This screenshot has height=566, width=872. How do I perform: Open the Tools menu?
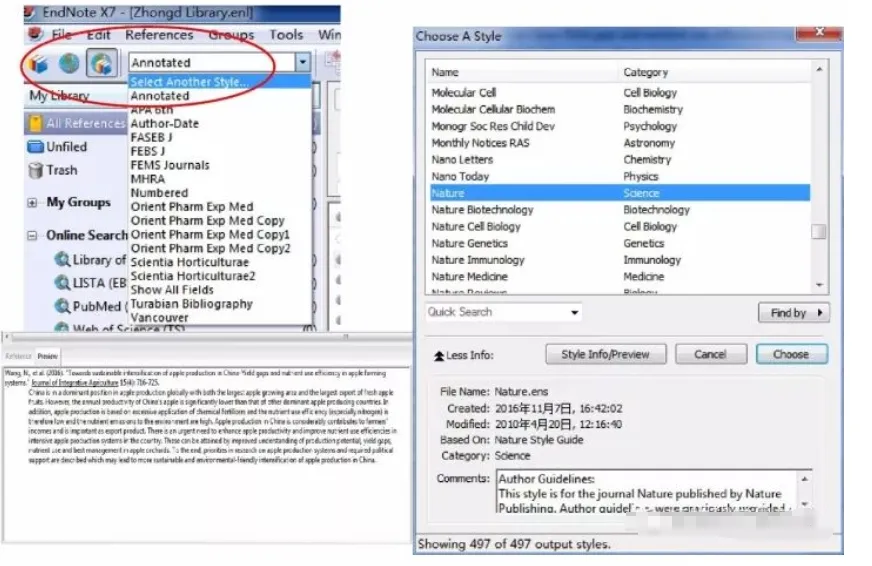[286, 35]
